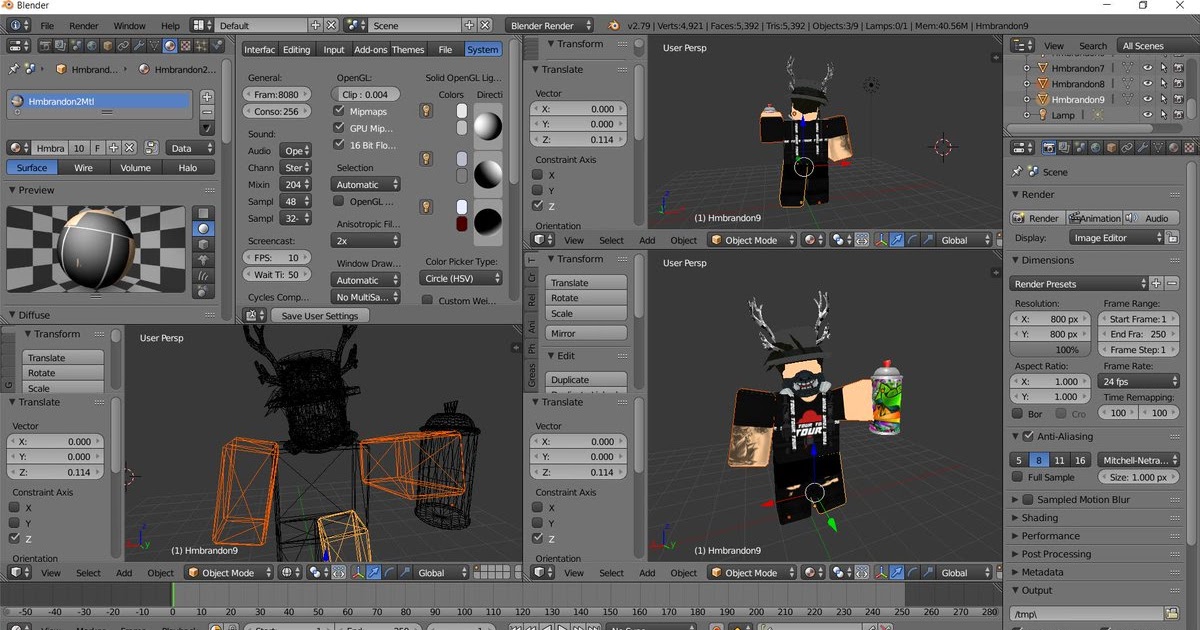
Task: Open Render Layers tab in right properties panel
Action: (1064, 147)
